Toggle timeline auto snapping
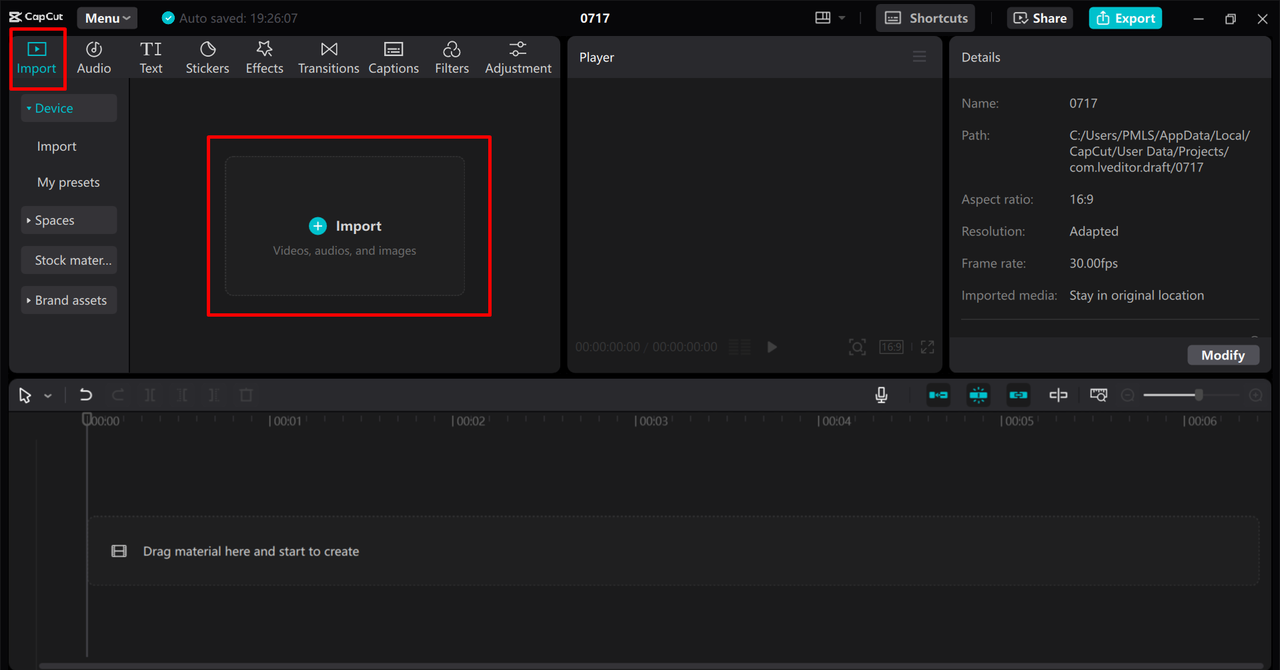 click(x=978, y=395)
